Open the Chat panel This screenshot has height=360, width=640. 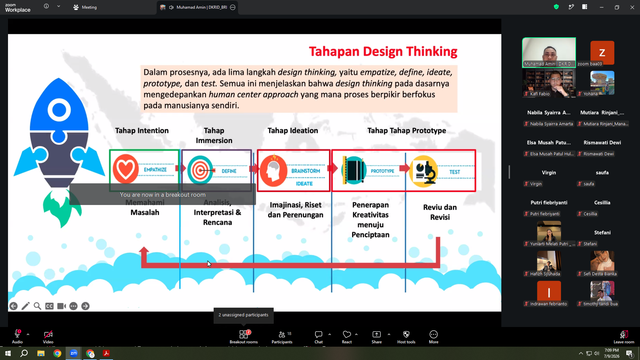tap(318, 336)
